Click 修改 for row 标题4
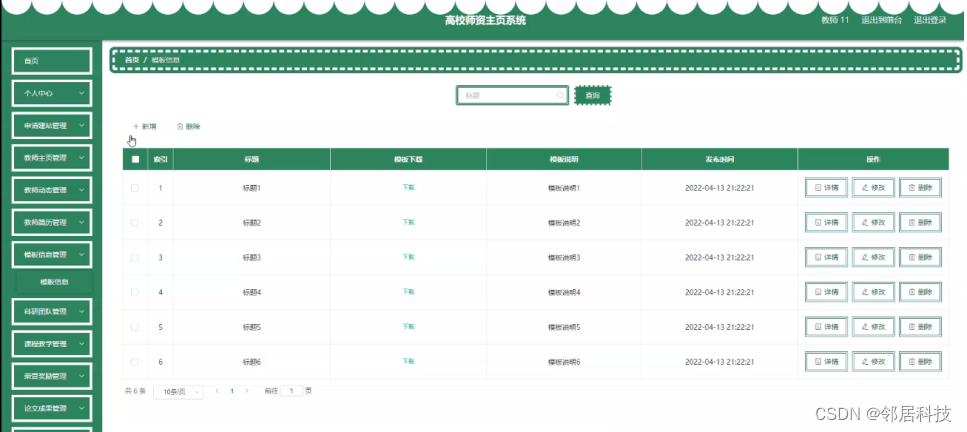Screen dimensions: 967x432 (x=873, y=292)
